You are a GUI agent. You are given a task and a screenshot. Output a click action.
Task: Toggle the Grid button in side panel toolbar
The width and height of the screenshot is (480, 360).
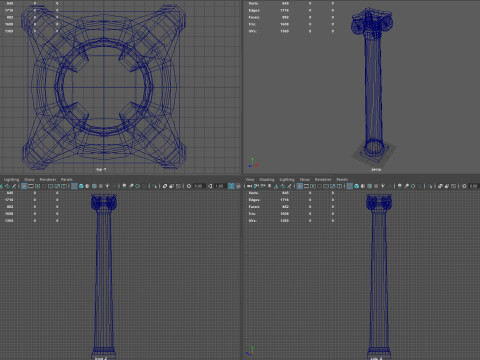[x=300, y=186]
